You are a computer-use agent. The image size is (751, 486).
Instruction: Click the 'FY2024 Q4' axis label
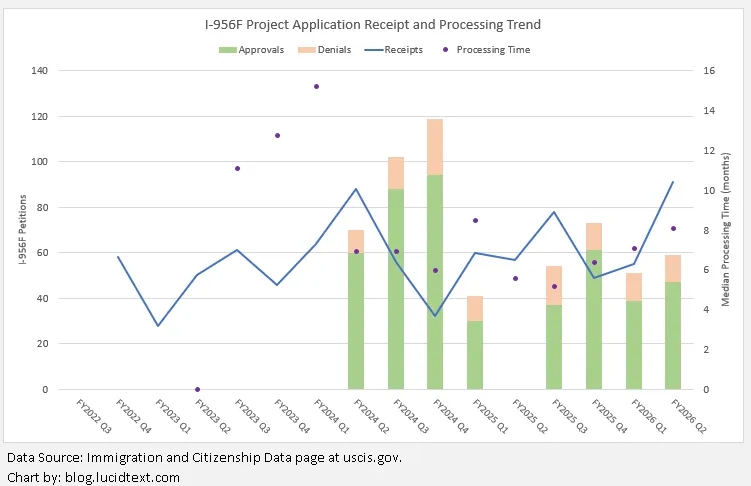click(x=451, y=416)
